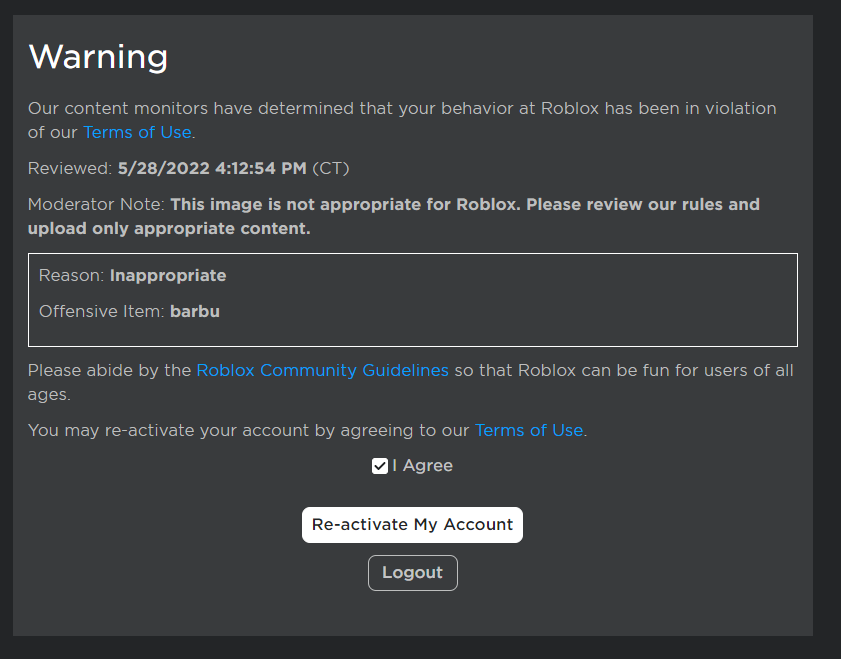Viewport: 841px width, 659px height.
Task: Click the offensive item name barbu
Action: tap(195, 311)
